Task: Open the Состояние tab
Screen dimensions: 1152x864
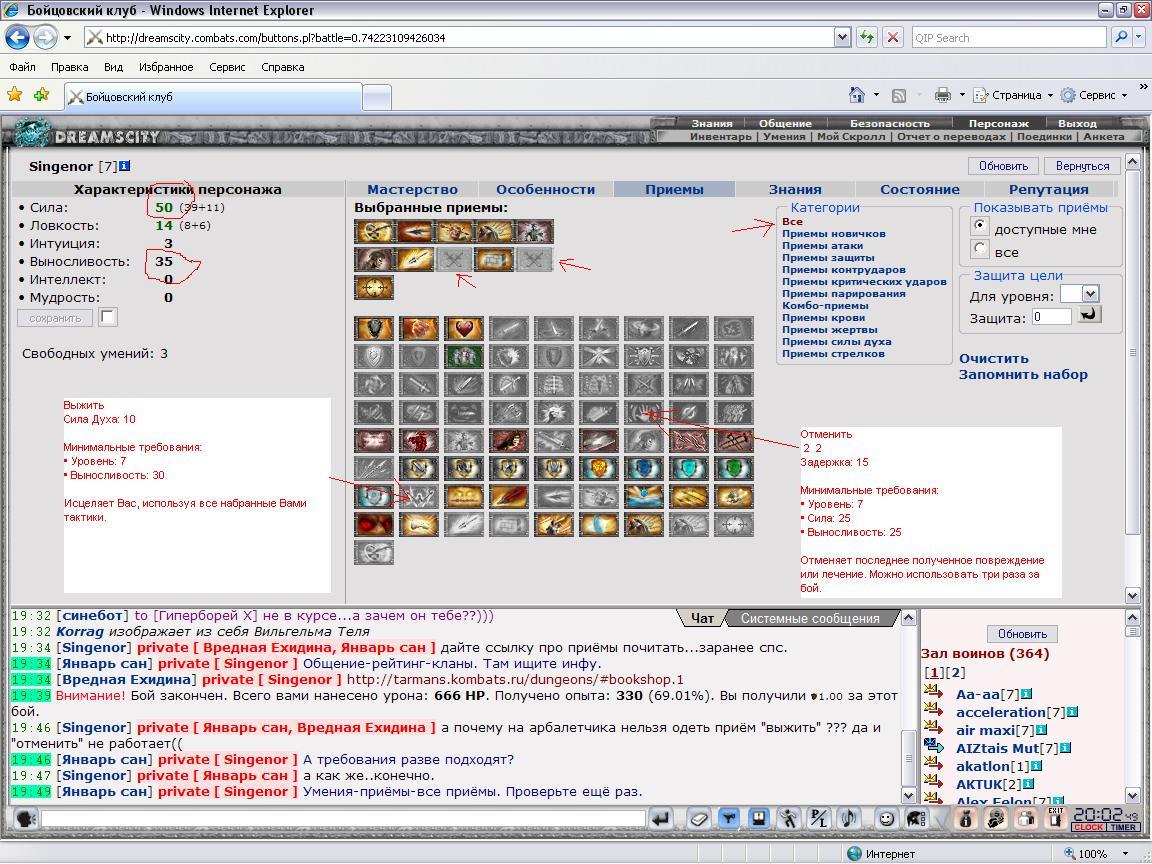Action: (919, 189)
